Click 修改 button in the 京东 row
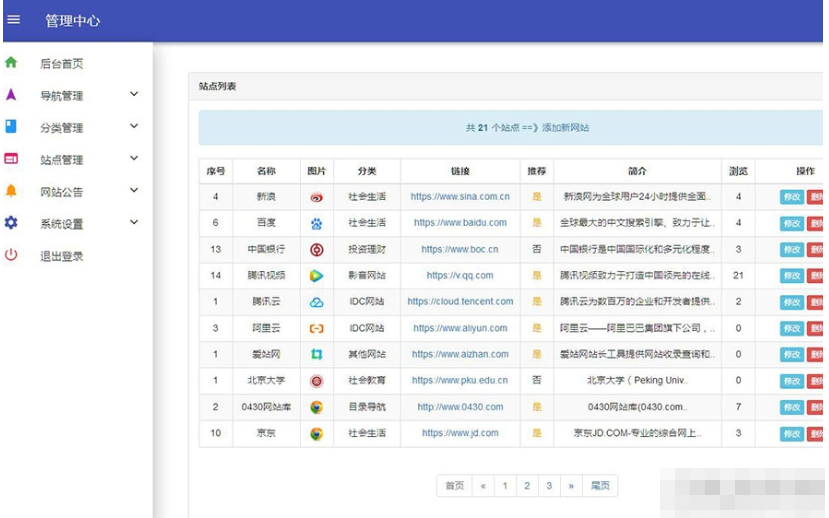This screenshot has width=829, height=518. coord(792,434)
